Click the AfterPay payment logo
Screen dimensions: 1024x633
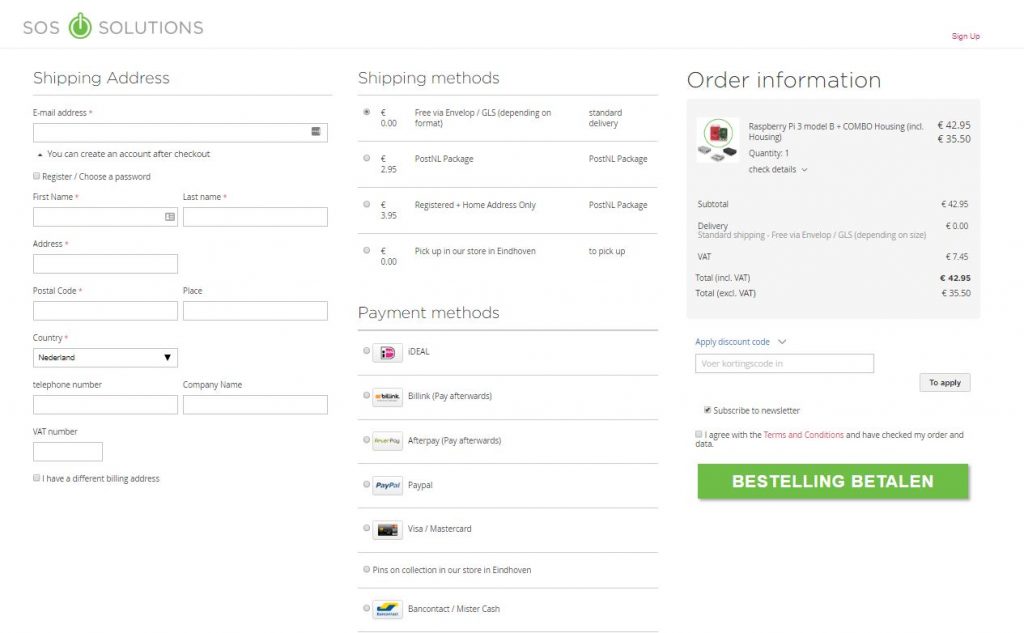tap(387, 441)
